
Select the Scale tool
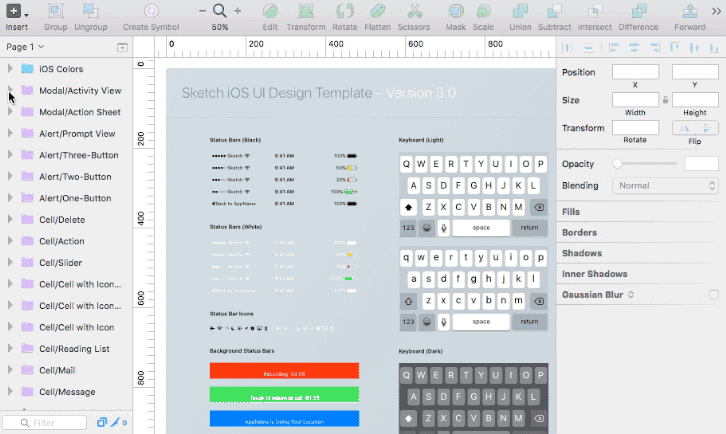483,11
